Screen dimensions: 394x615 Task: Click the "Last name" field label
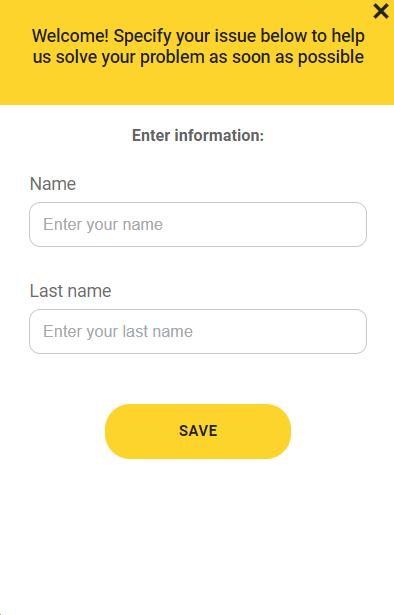[71, 291]
